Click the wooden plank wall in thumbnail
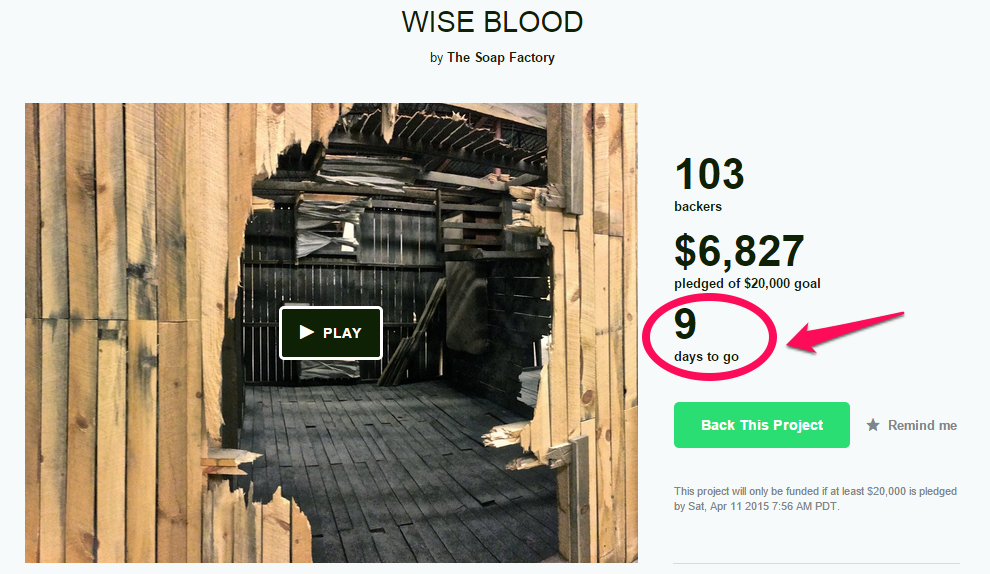 (x=126, y=316)
